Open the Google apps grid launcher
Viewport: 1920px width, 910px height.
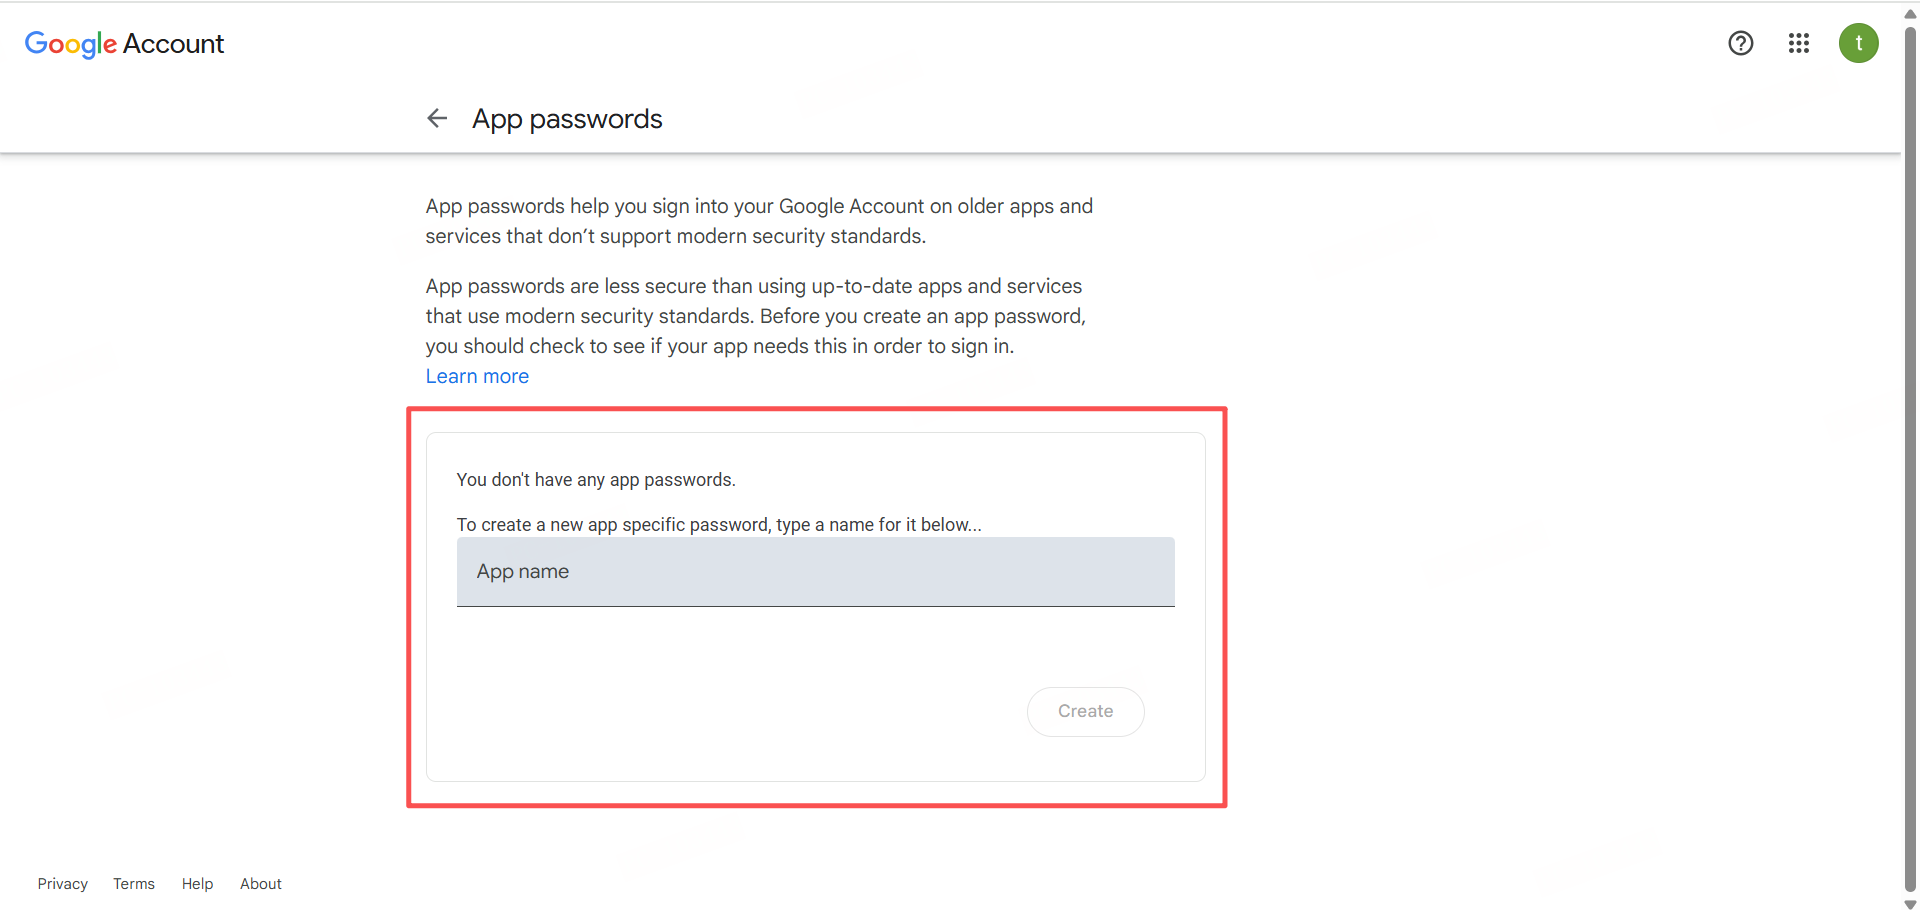tap(1798, 43)
